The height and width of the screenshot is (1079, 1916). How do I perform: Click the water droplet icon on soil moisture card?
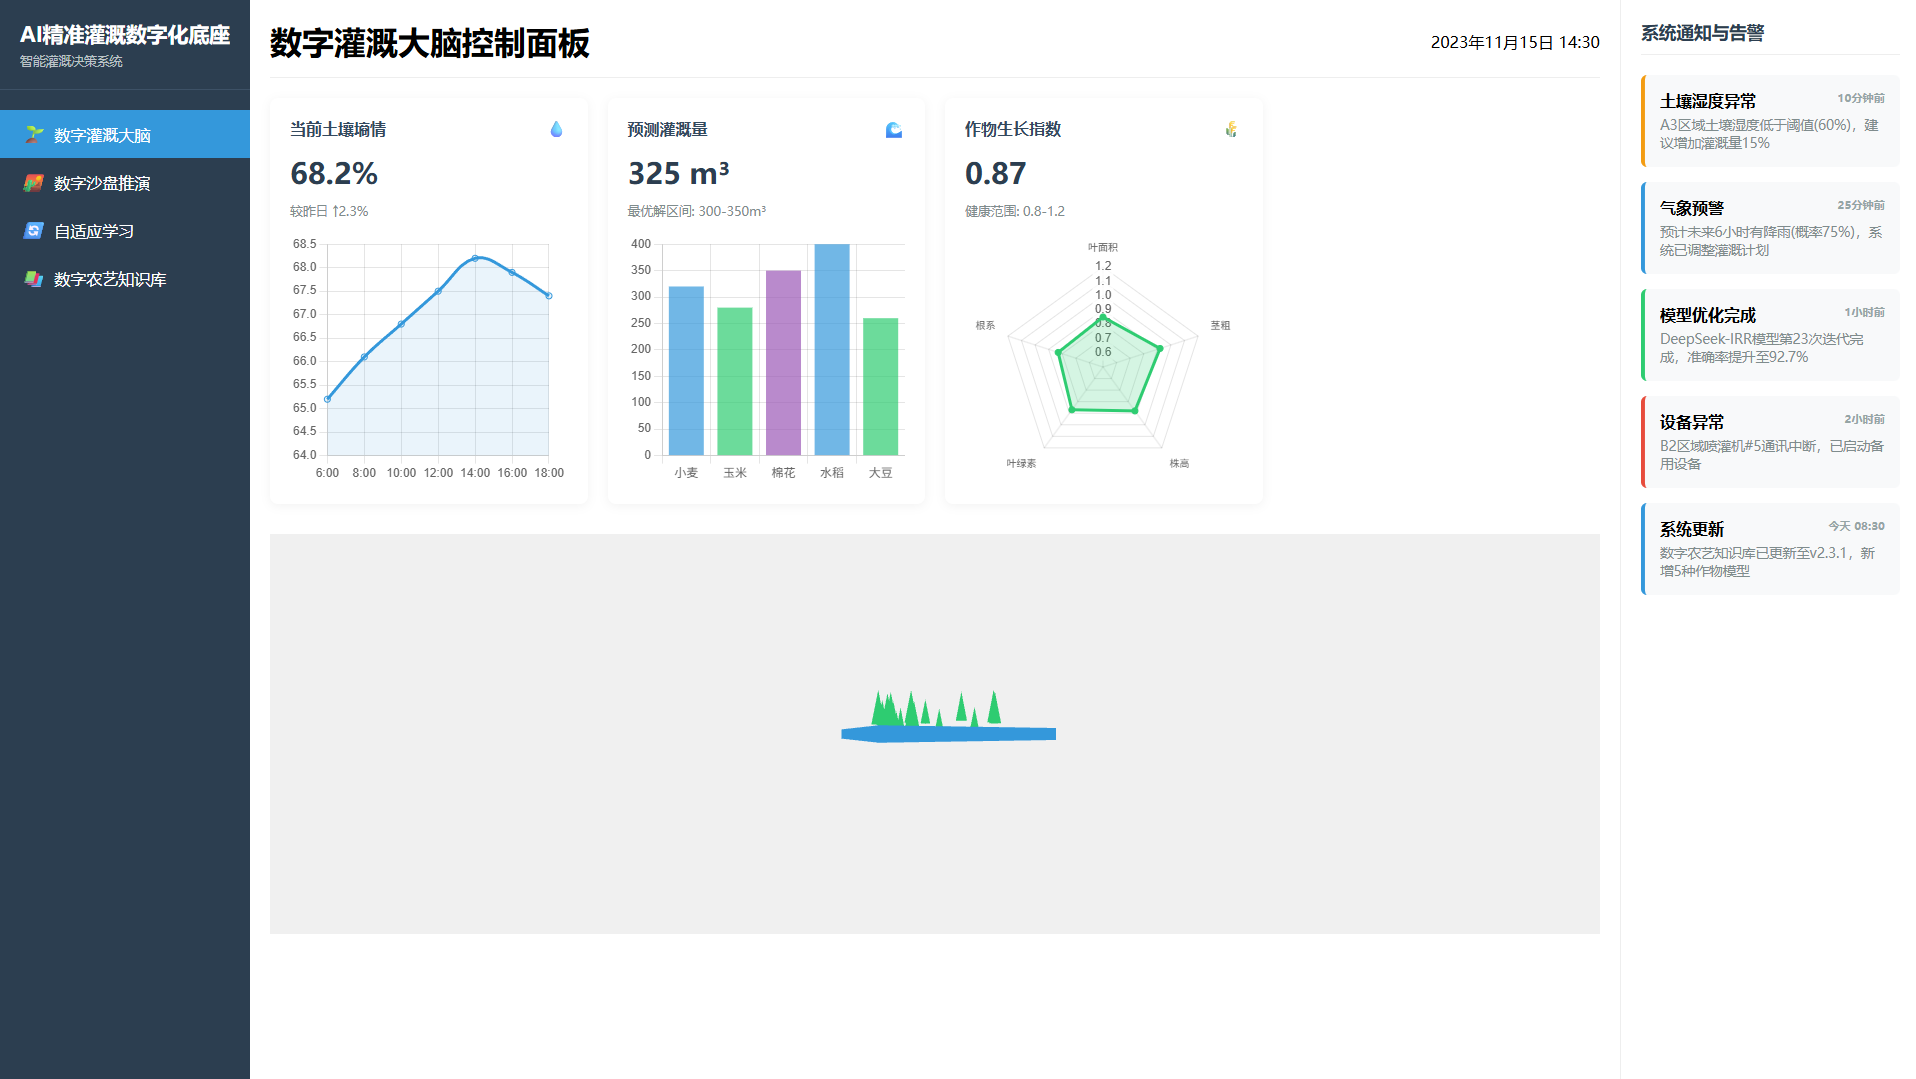(x=556, y=129)
